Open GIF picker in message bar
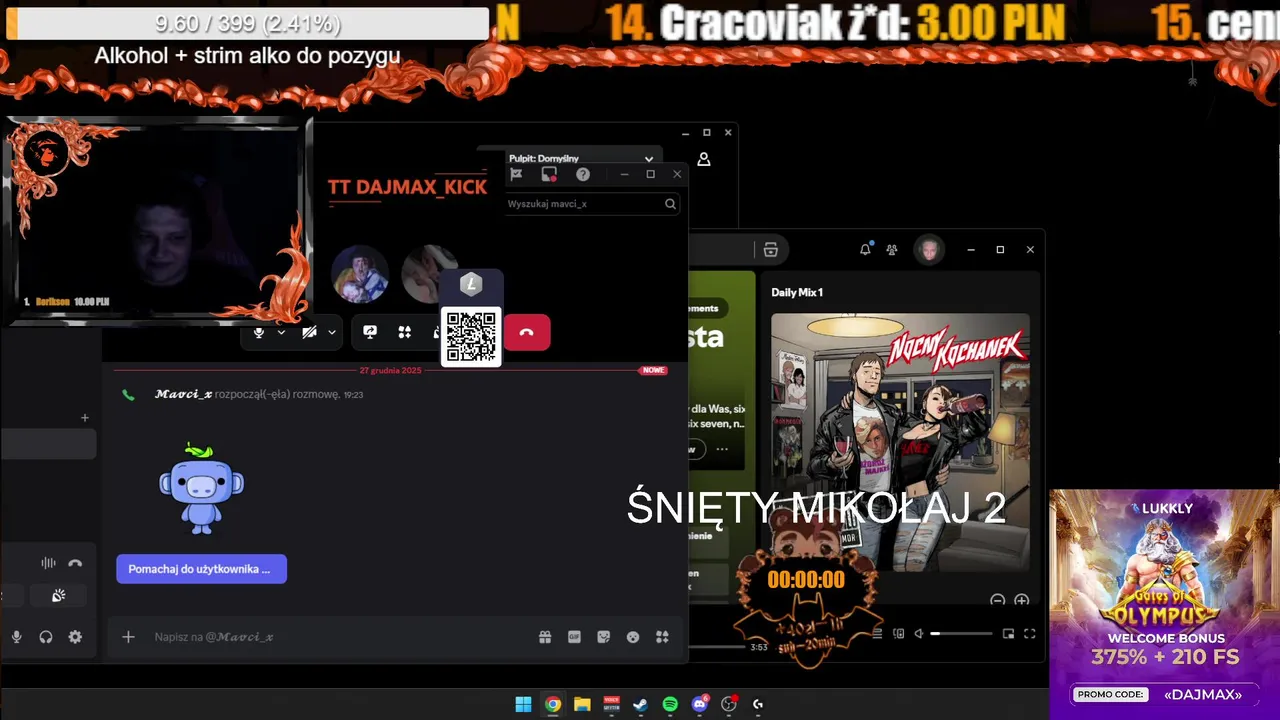This screenshot has width=1280, height=720. 575,636
